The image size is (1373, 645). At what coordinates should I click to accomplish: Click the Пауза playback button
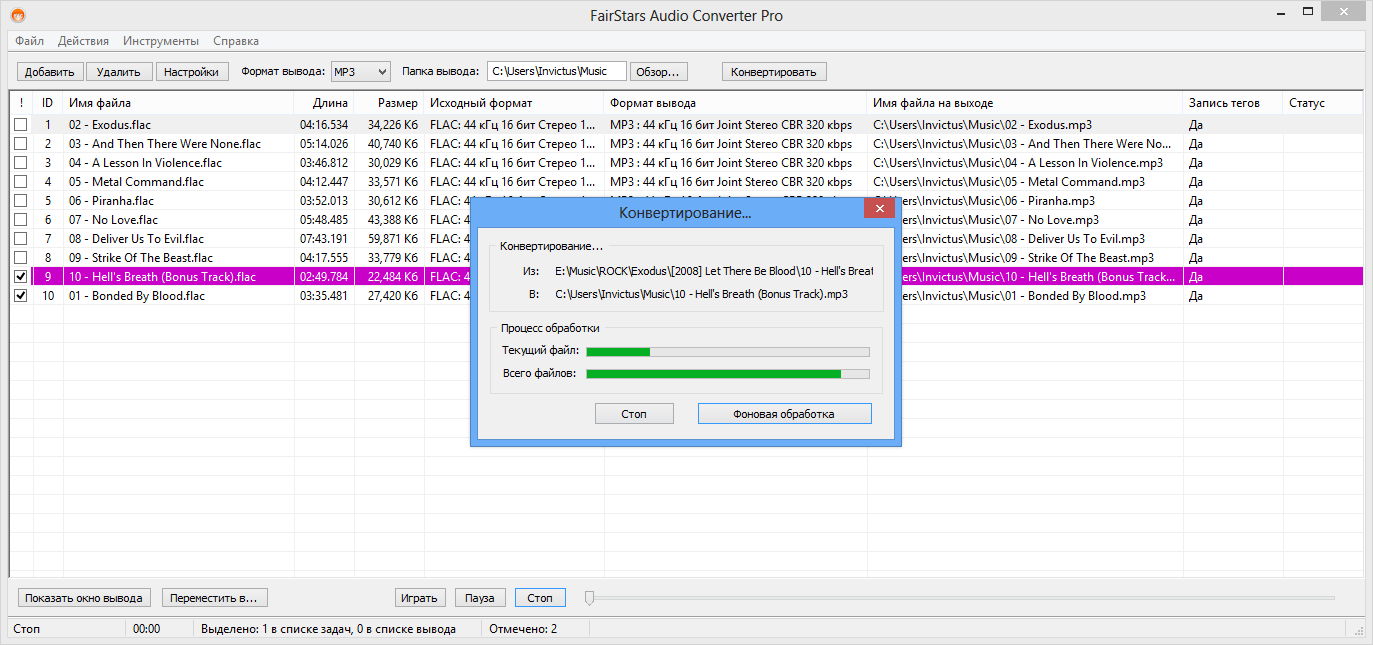tap(480, 598)
